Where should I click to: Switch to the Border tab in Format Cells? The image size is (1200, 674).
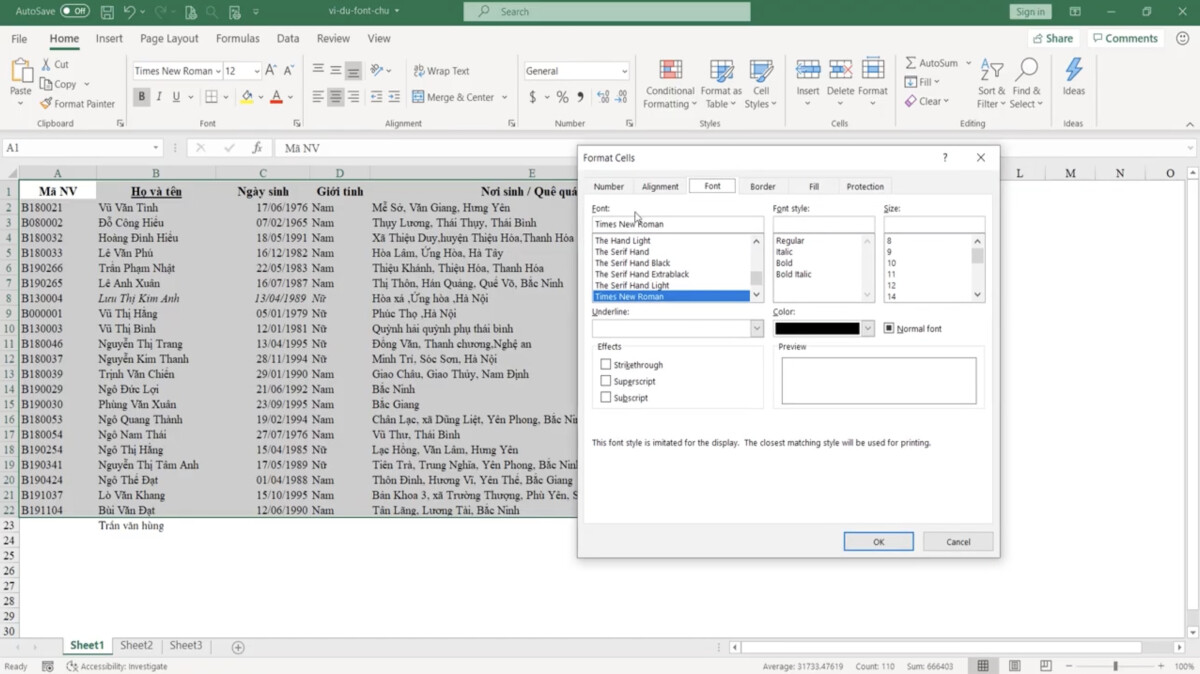pos(763,187)
